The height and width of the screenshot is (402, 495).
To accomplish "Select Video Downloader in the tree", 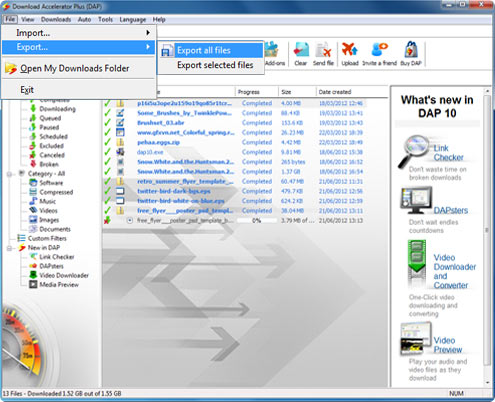I will [x=59, y=275].
